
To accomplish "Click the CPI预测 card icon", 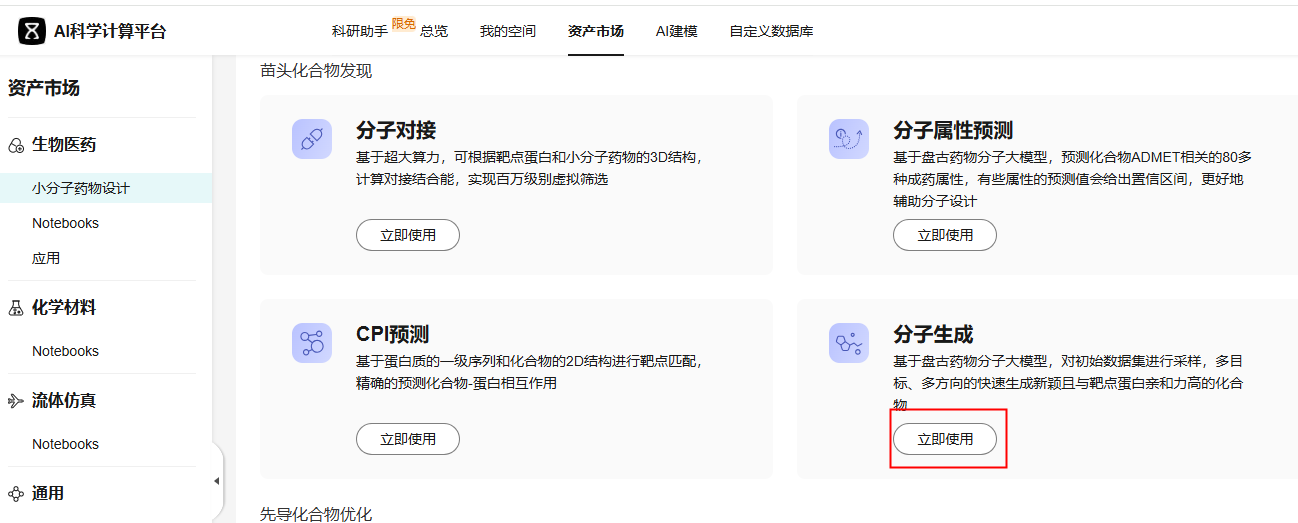I will (312, 343).
